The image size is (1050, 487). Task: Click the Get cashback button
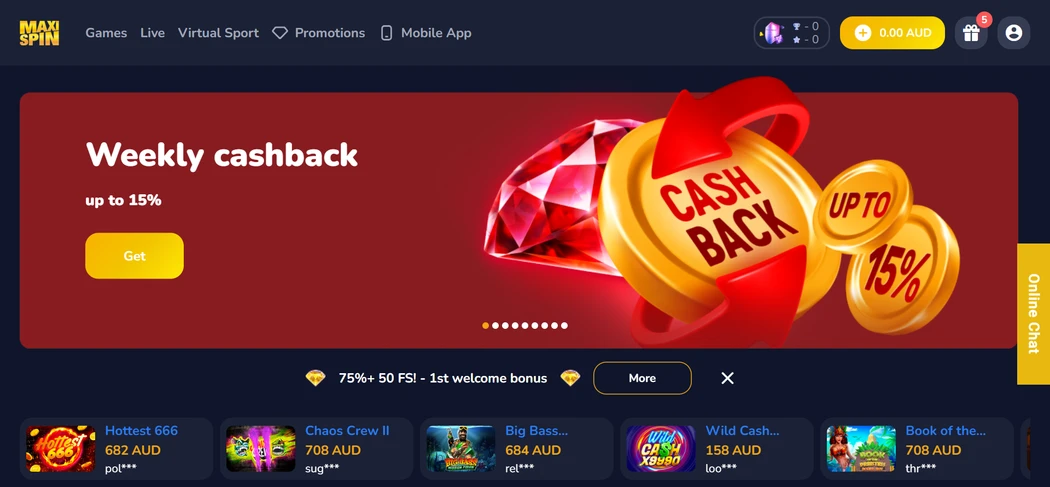click(135, 256)
